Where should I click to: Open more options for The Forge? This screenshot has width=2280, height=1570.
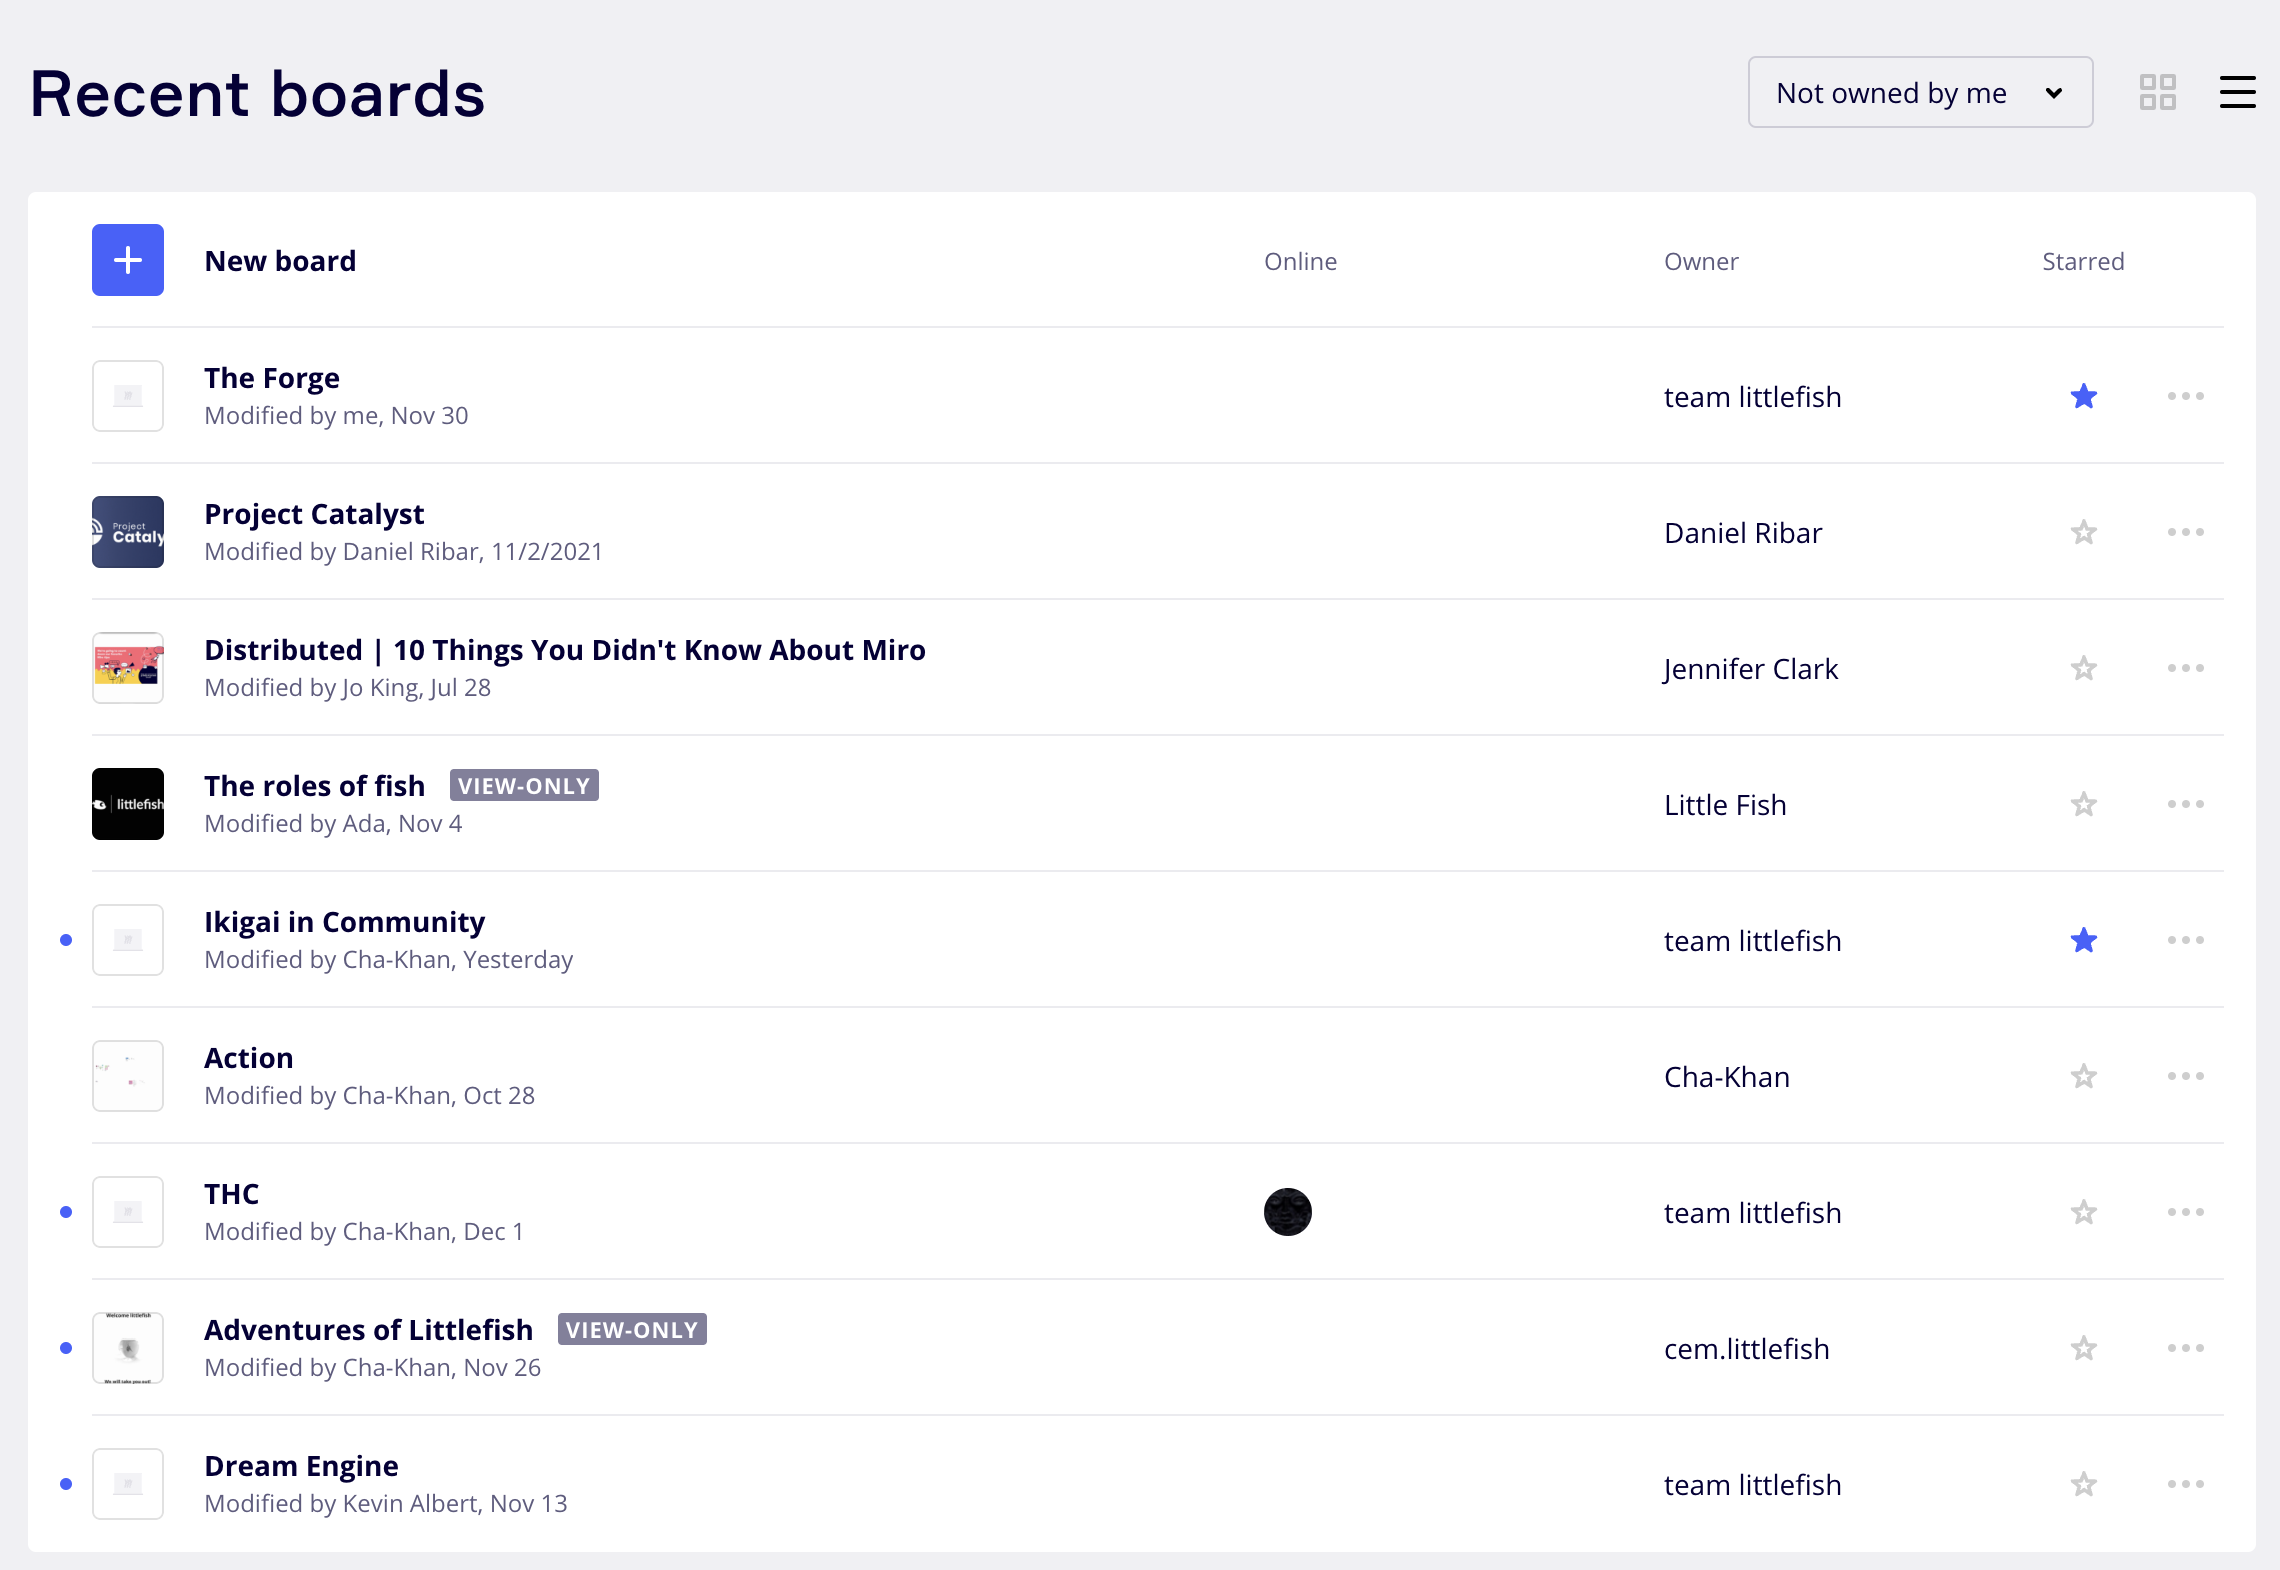(2185, 397)
